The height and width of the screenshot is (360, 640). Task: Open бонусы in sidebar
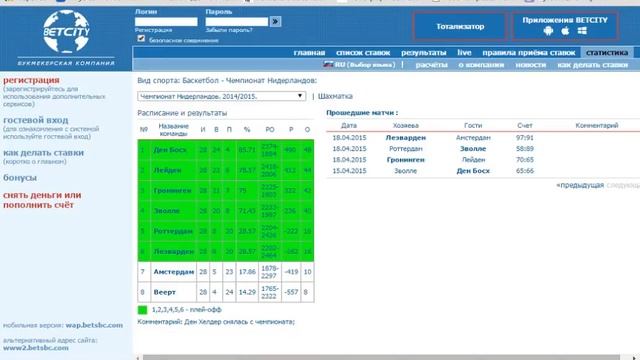coord(20,178)
